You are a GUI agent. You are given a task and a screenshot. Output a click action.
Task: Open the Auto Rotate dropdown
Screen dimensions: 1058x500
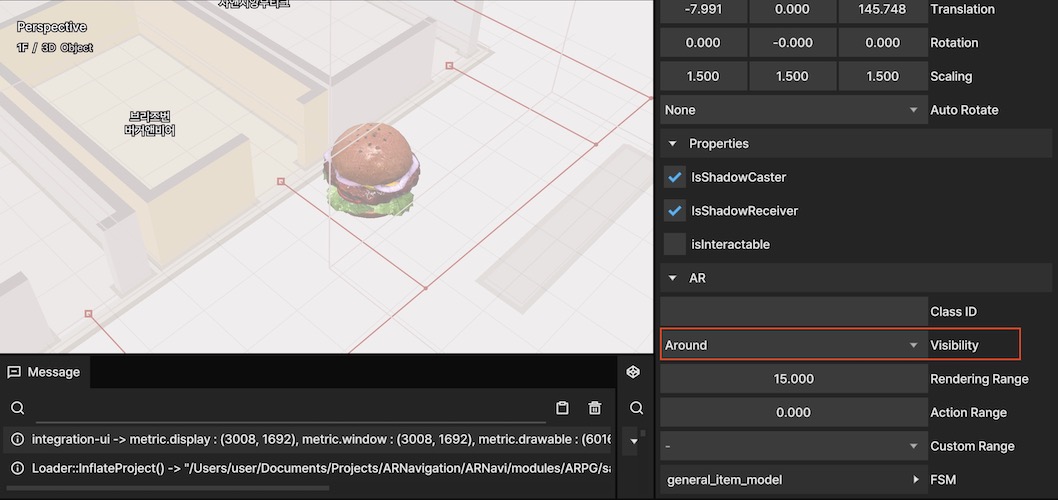pyautogui.click(x=793, y=110)
